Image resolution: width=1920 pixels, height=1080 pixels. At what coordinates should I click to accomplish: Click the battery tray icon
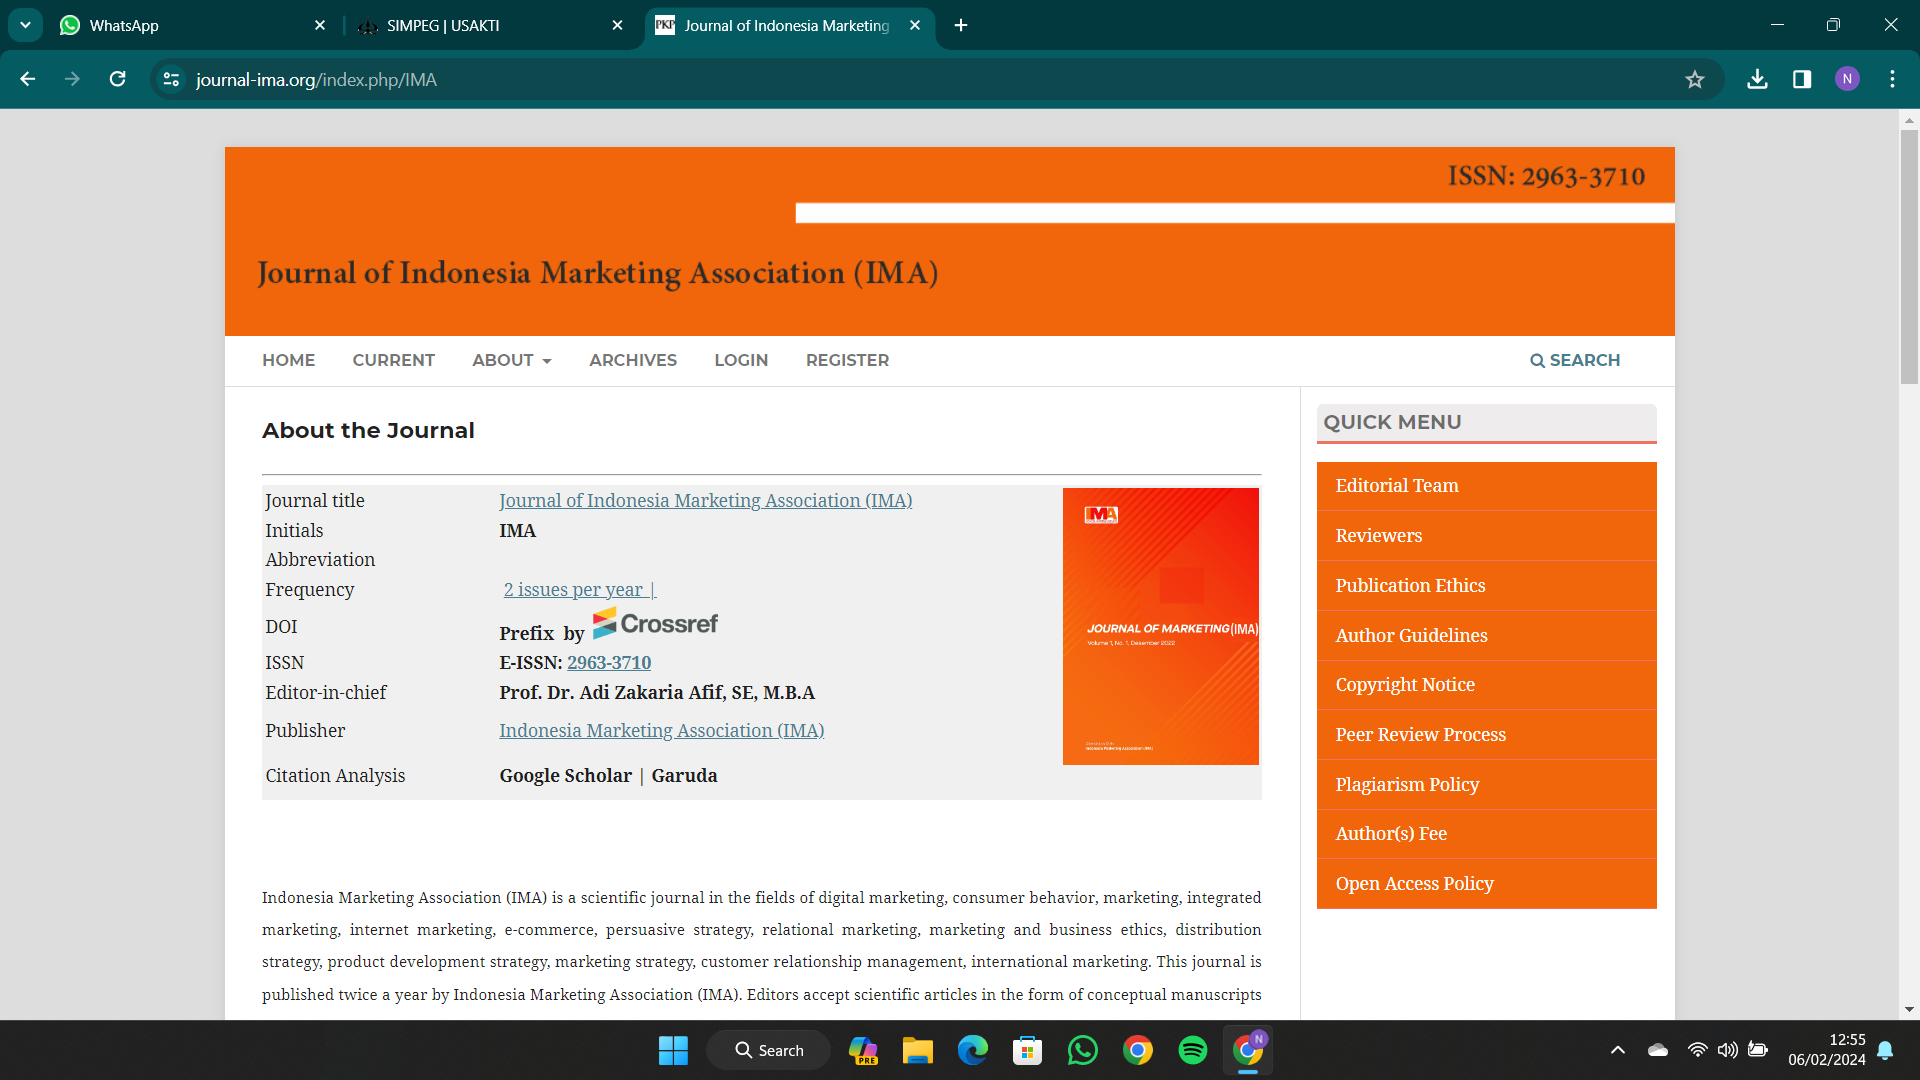coord(1758,1050)
